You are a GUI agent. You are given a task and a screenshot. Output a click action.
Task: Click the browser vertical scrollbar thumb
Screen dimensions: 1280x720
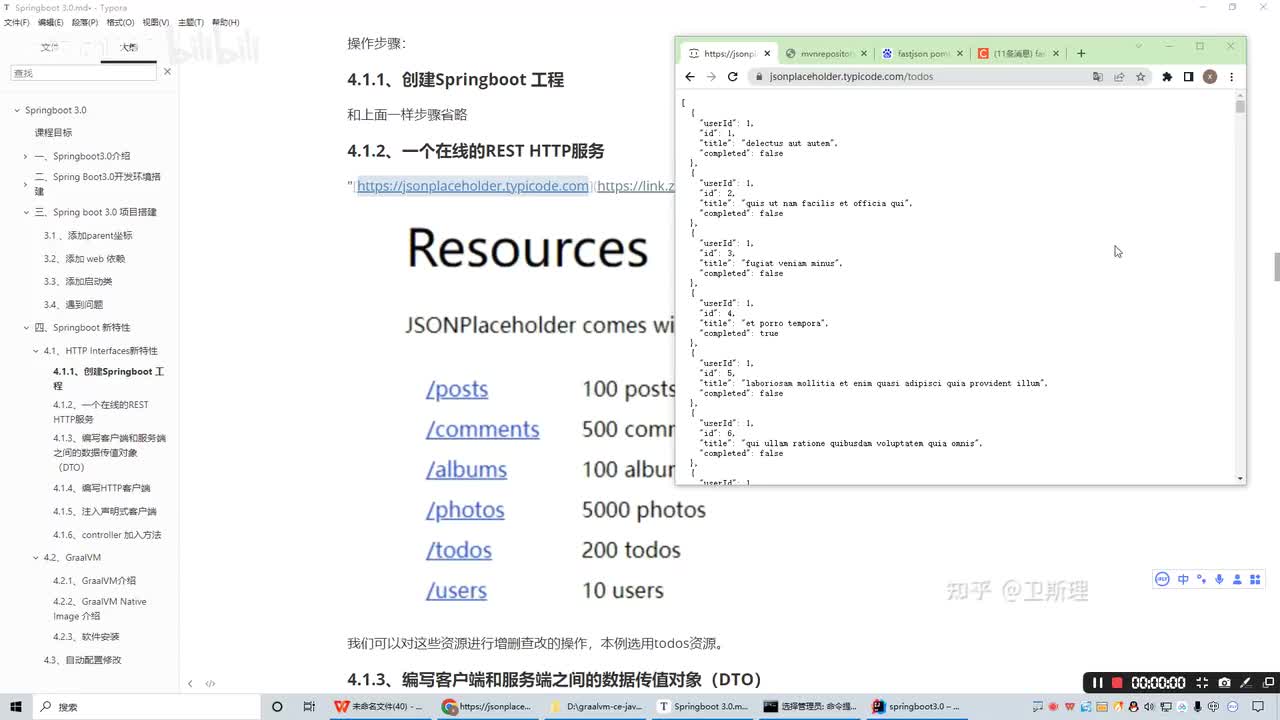(x=1240, y=106)
